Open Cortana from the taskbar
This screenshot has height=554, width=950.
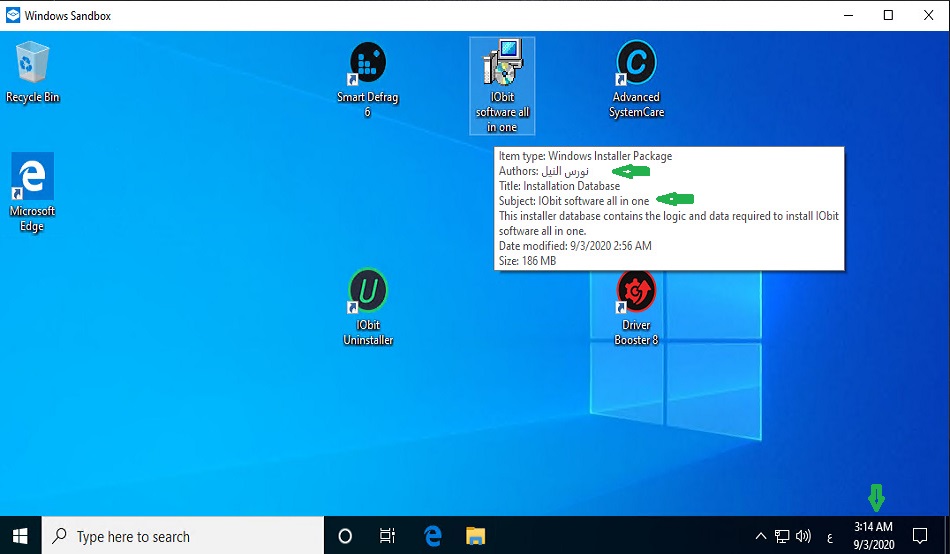point(345,536)
